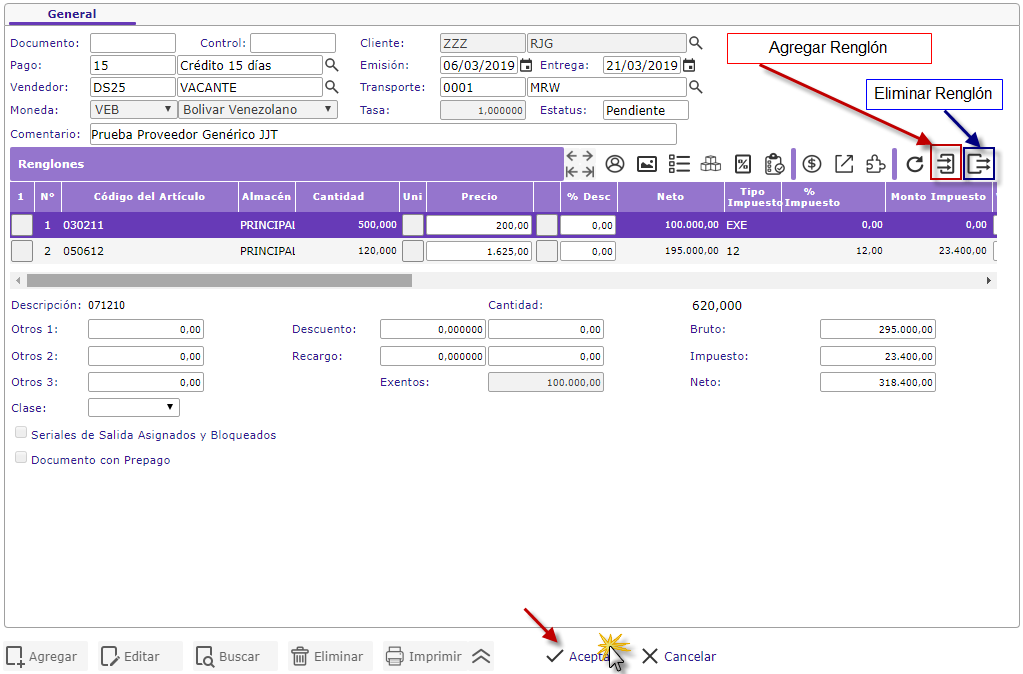Click the percent discount icon in toolbar
This screenshot has height=674, width=1023.
(742, 164)
